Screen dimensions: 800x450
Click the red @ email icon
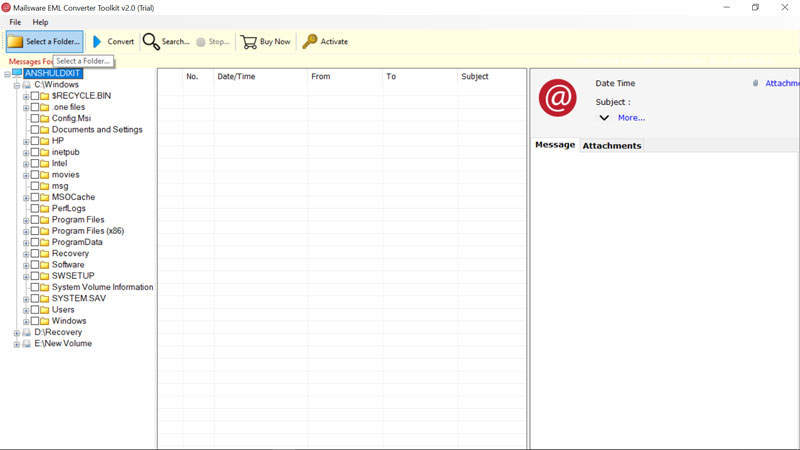pyautogui.click(x=558, y=98)
